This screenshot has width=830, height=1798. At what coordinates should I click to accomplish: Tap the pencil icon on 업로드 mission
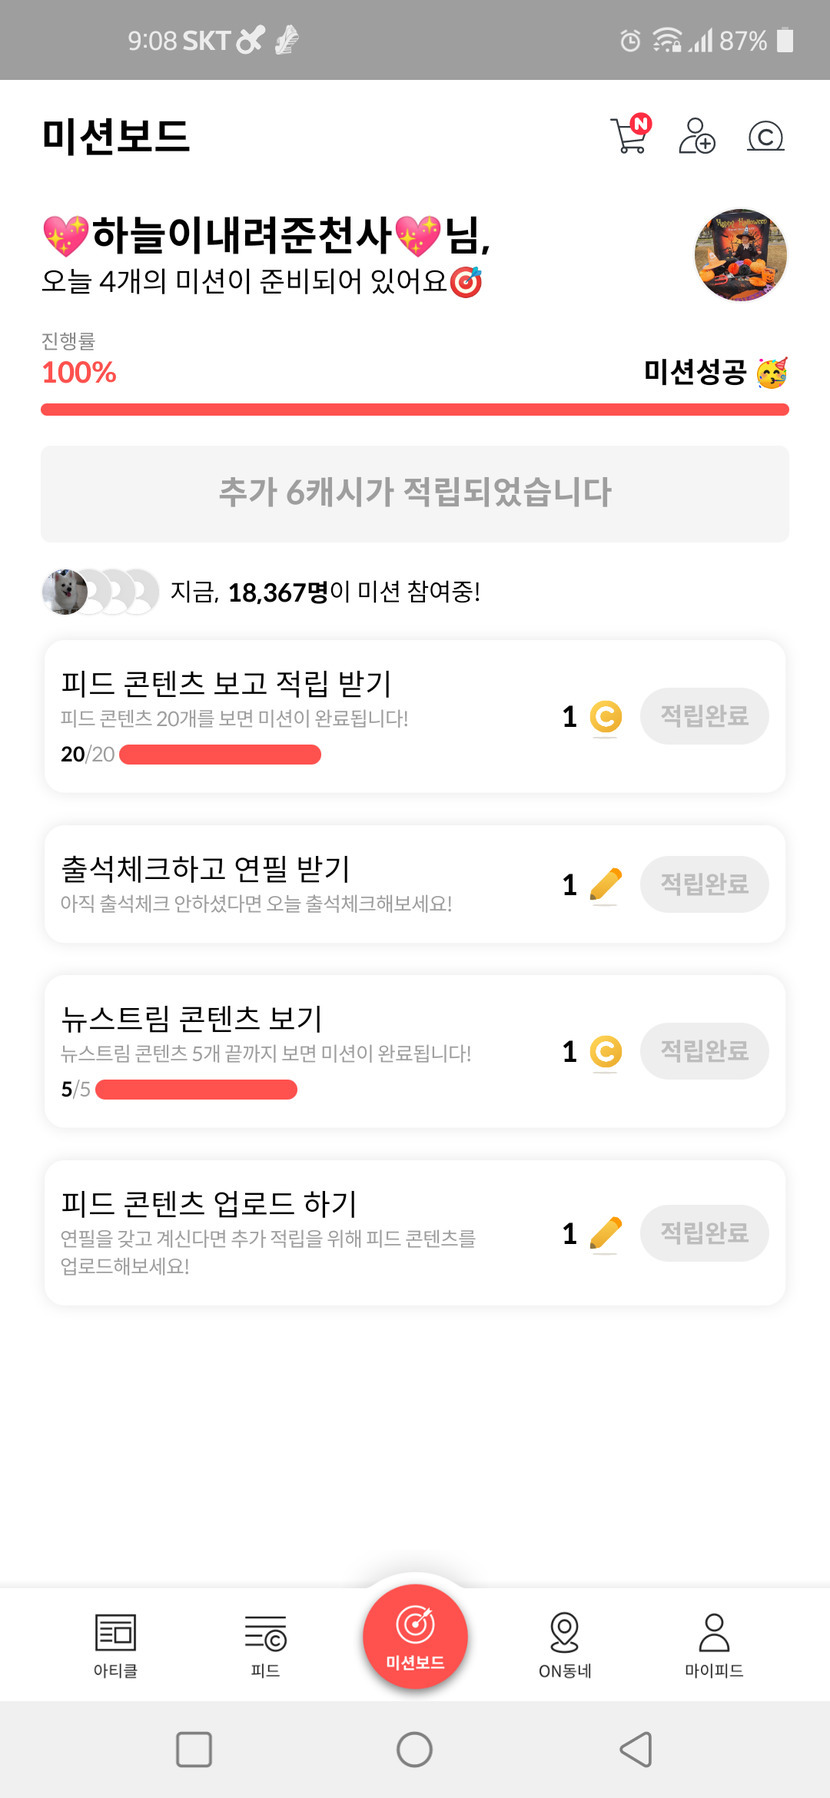(605, 1233)
